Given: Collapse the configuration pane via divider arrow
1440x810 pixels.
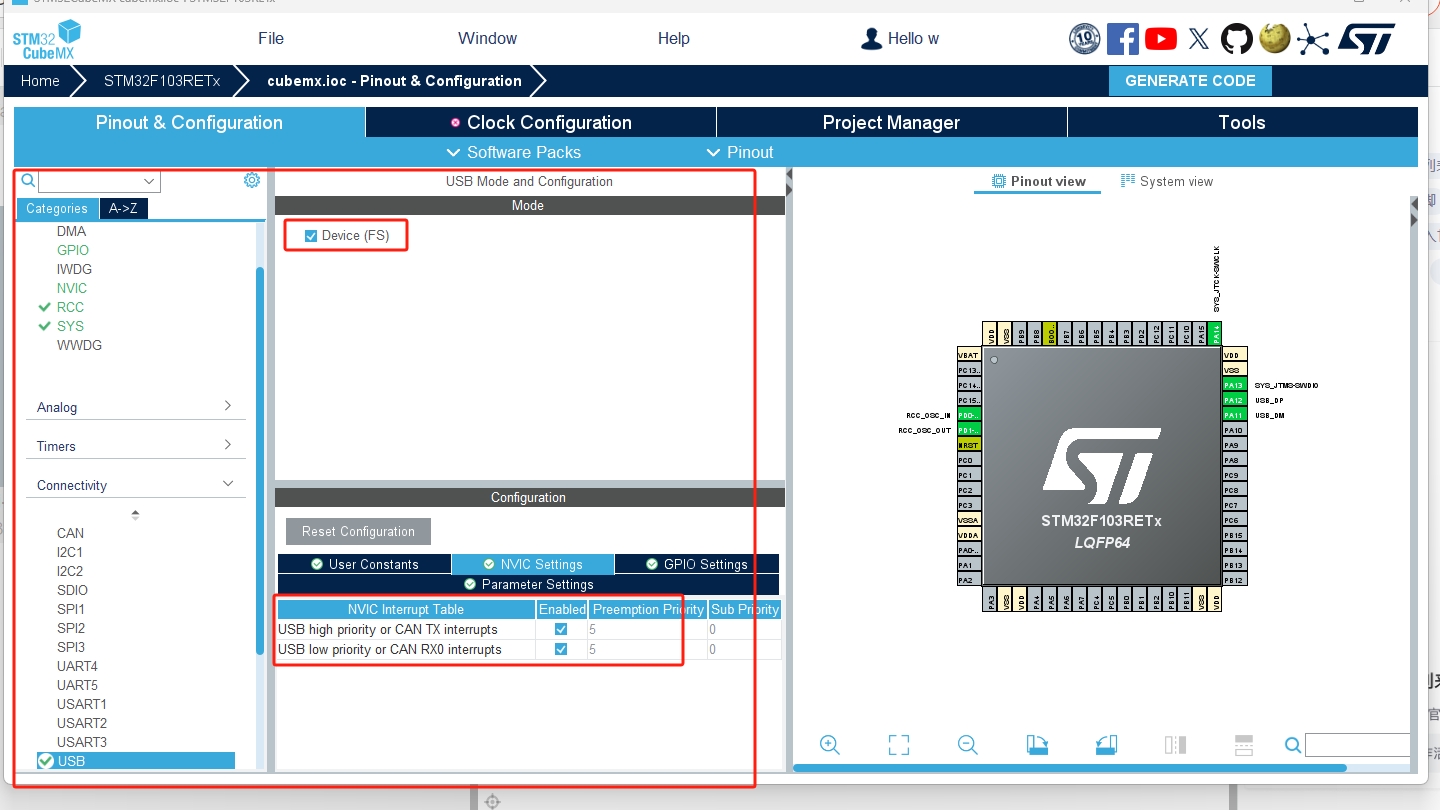Looking at the screenshot, I should 789,182.
